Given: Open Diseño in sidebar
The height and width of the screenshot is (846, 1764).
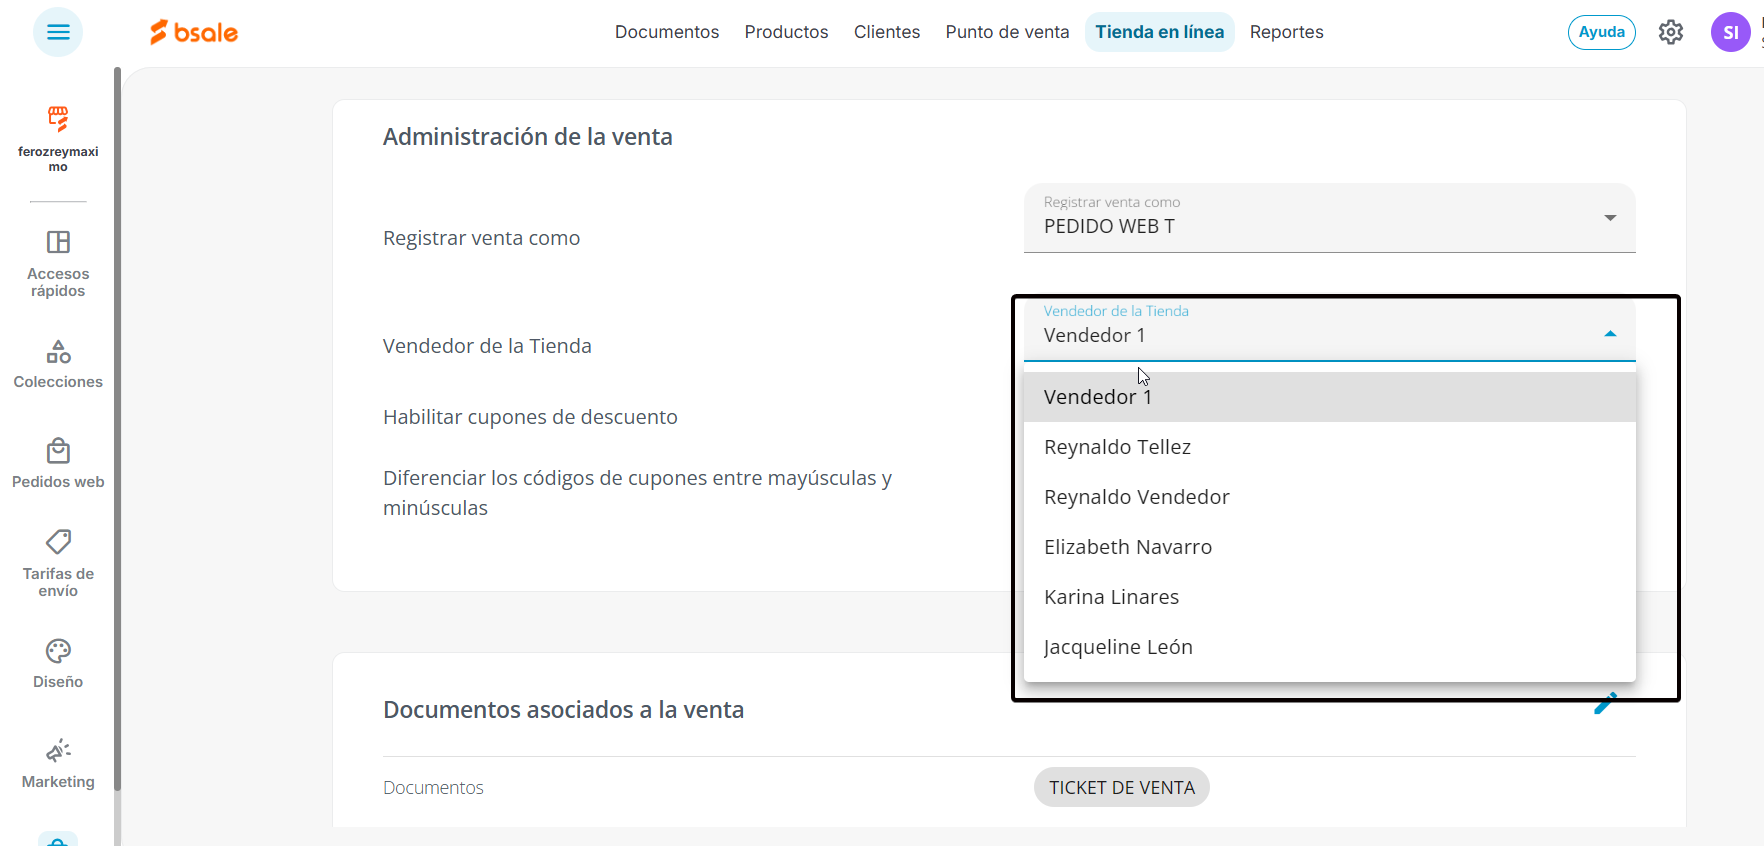Looking at the screenshot, I should 58,664.
